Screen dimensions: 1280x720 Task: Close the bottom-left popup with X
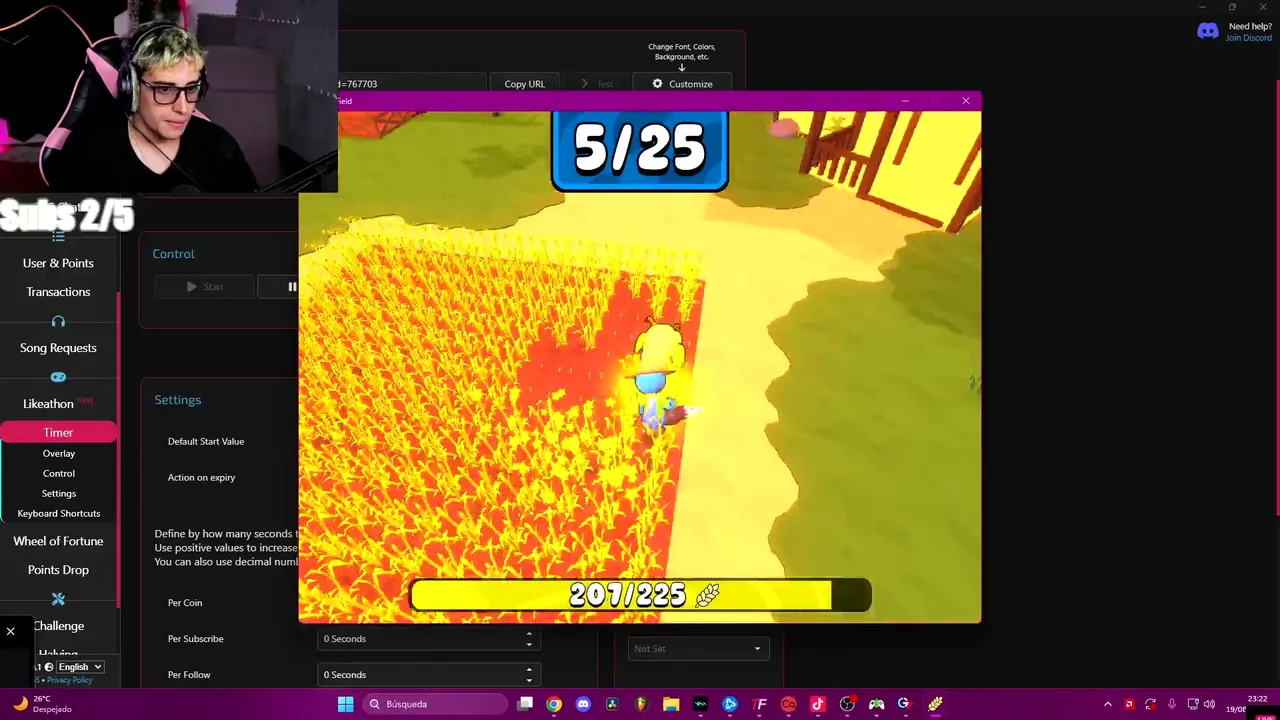point(10,631)
